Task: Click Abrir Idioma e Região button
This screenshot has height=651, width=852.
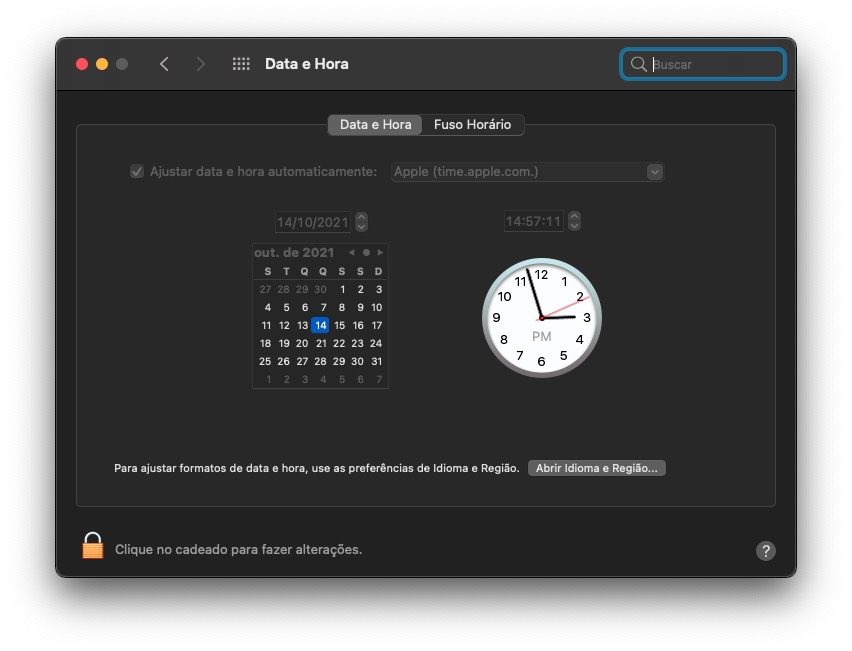Action: (x=596, y=468)
